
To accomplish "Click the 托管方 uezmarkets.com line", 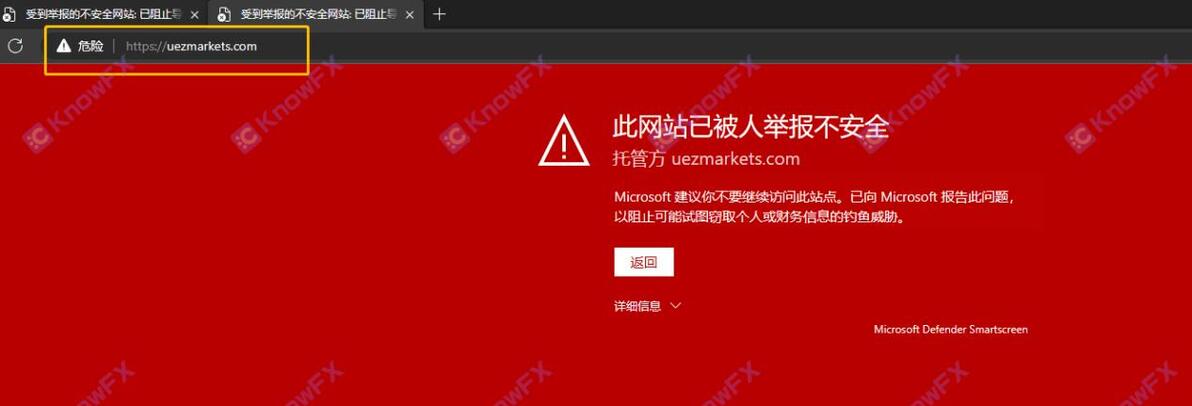I will [x=707, y=160].
